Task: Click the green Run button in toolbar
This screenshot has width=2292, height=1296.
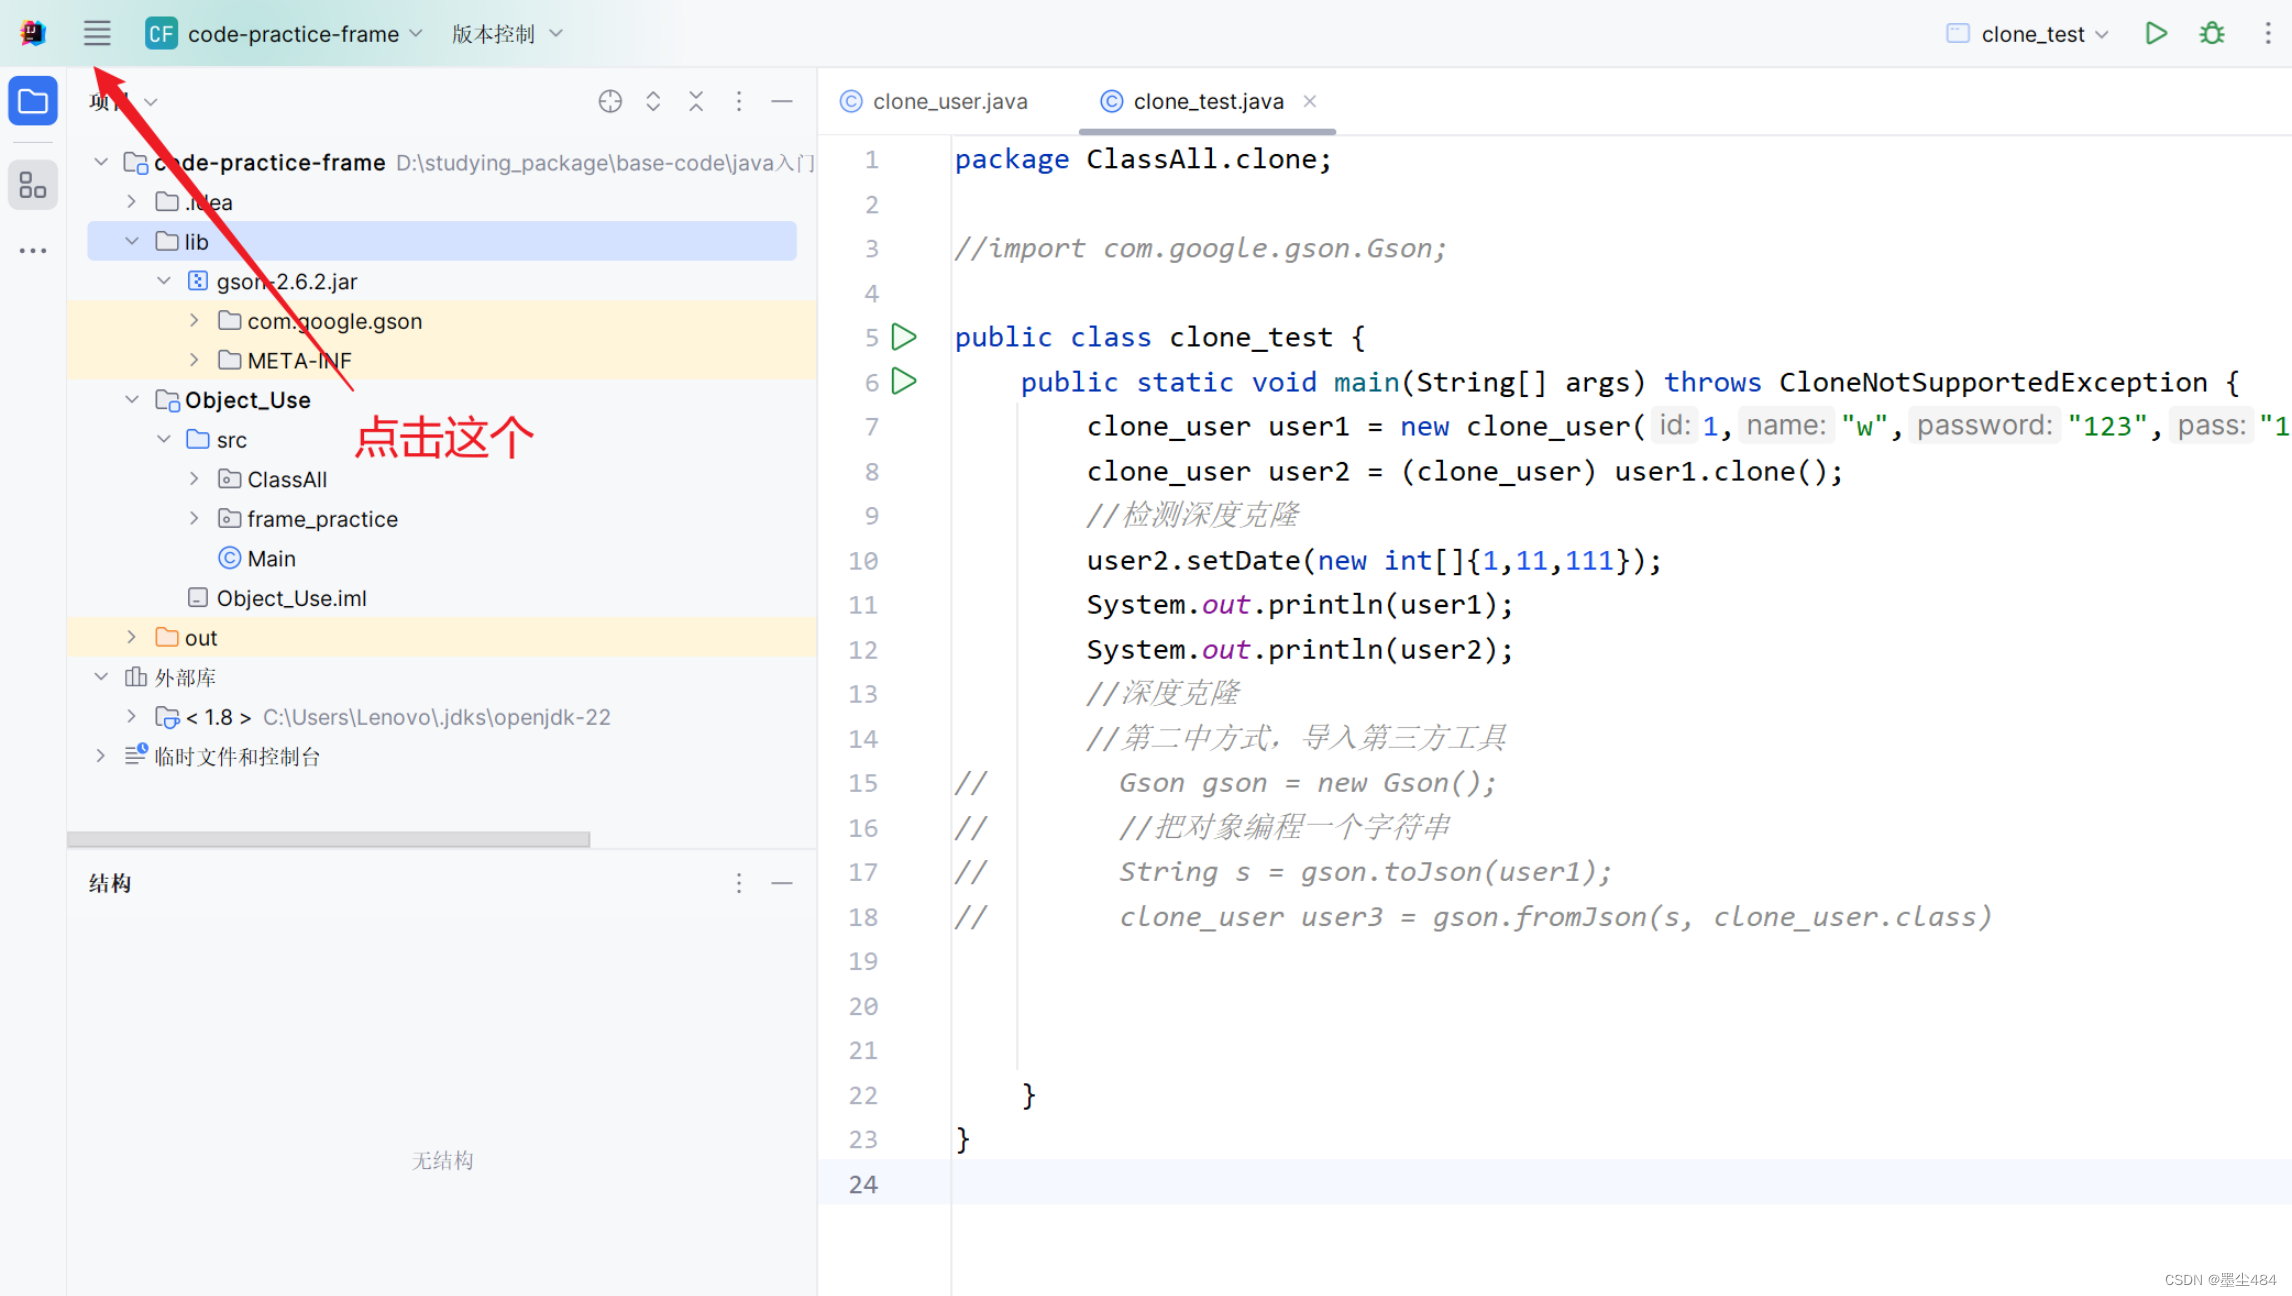Action: click(2156, 33)
